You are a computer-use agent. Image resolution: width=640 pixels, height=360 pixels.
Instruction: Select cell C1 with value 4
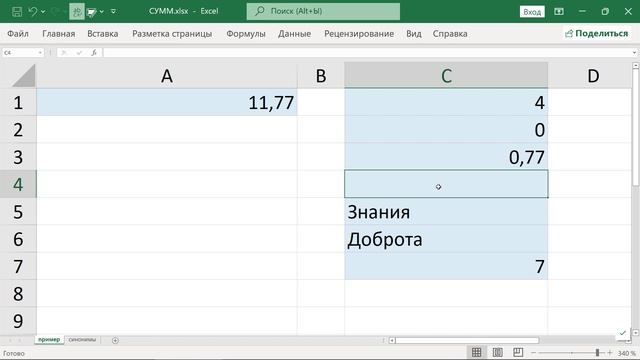446,102
